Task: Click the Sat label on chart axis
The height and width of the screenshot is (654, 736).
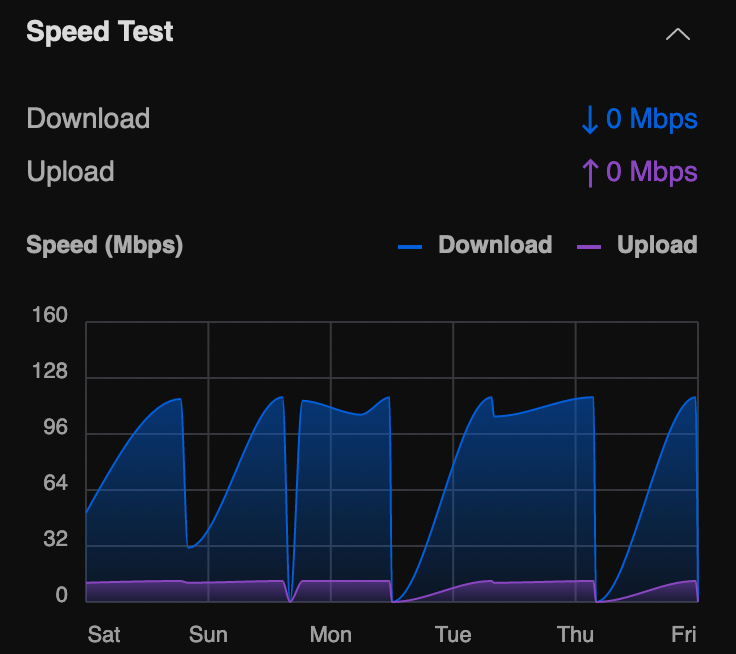Action: pos(104,634)
